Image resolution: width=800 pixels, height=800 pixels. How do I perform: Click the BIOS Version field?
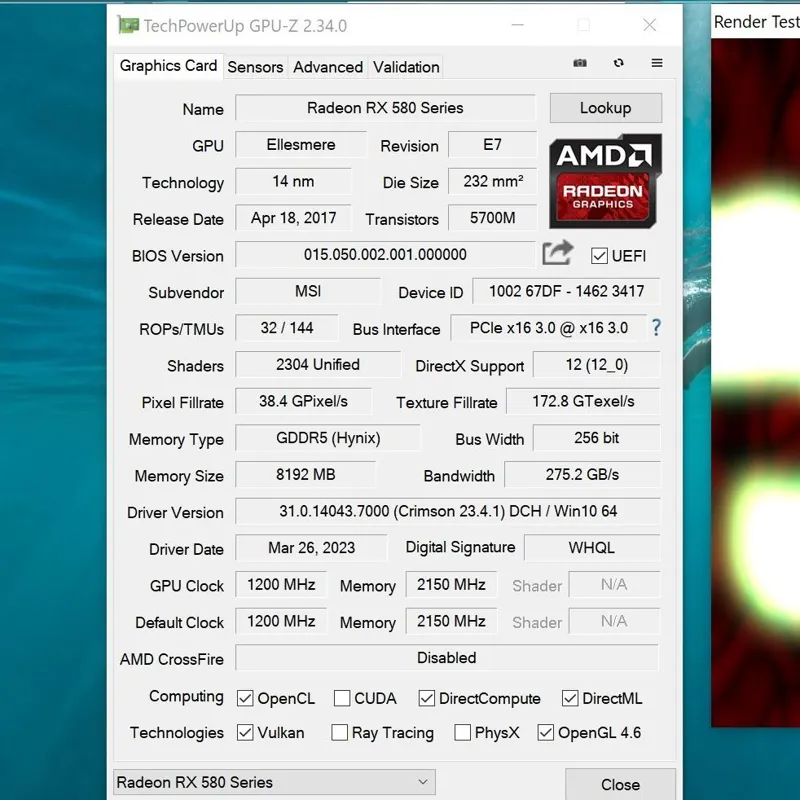click(x=385, y=255)
